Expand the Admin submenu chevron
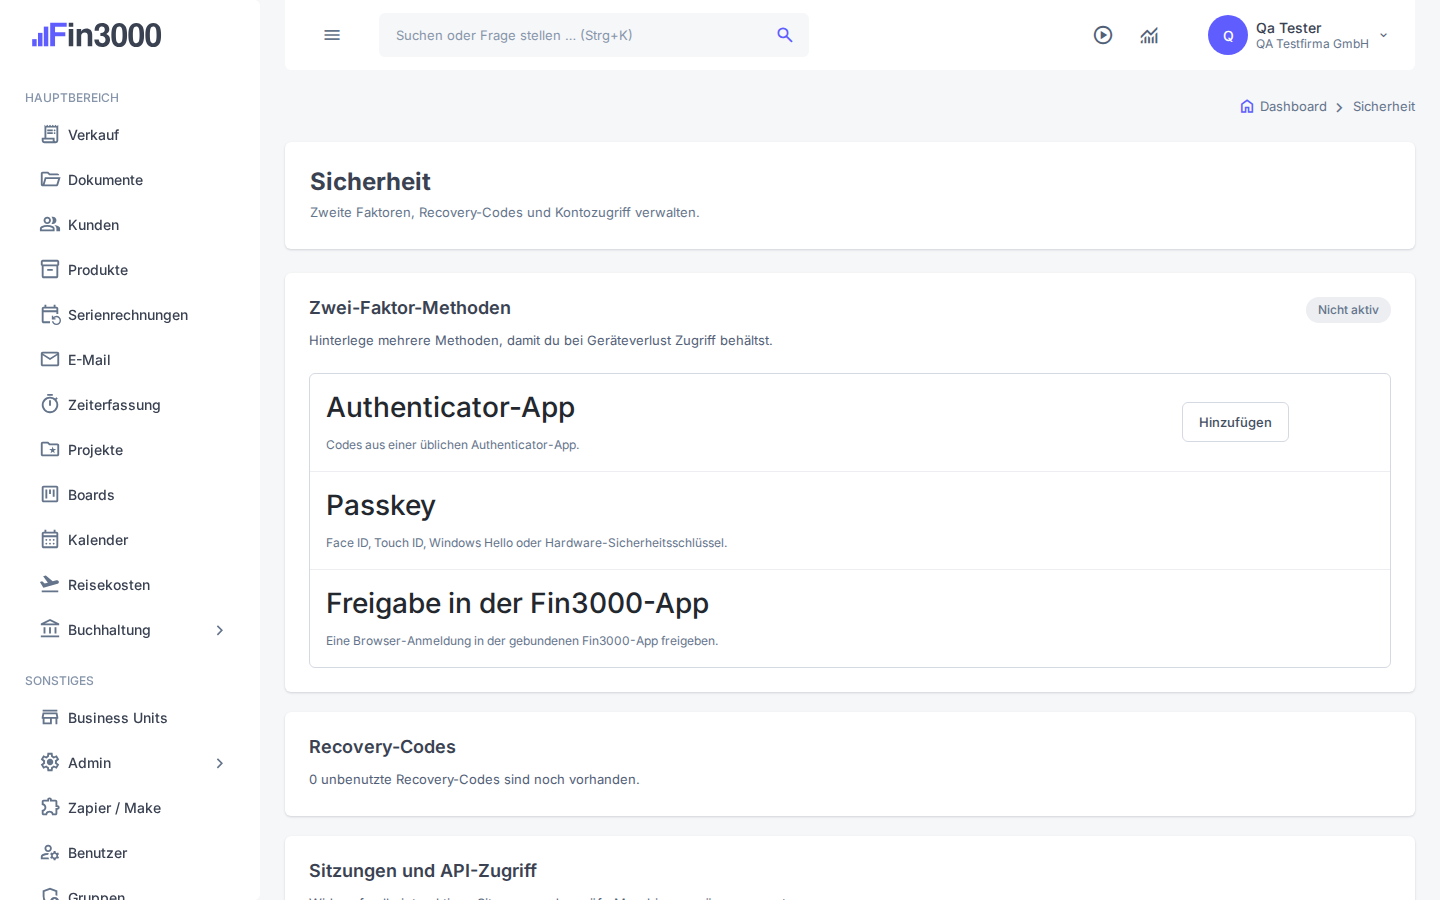1440x900 pixels. click(x=220, y=763)
